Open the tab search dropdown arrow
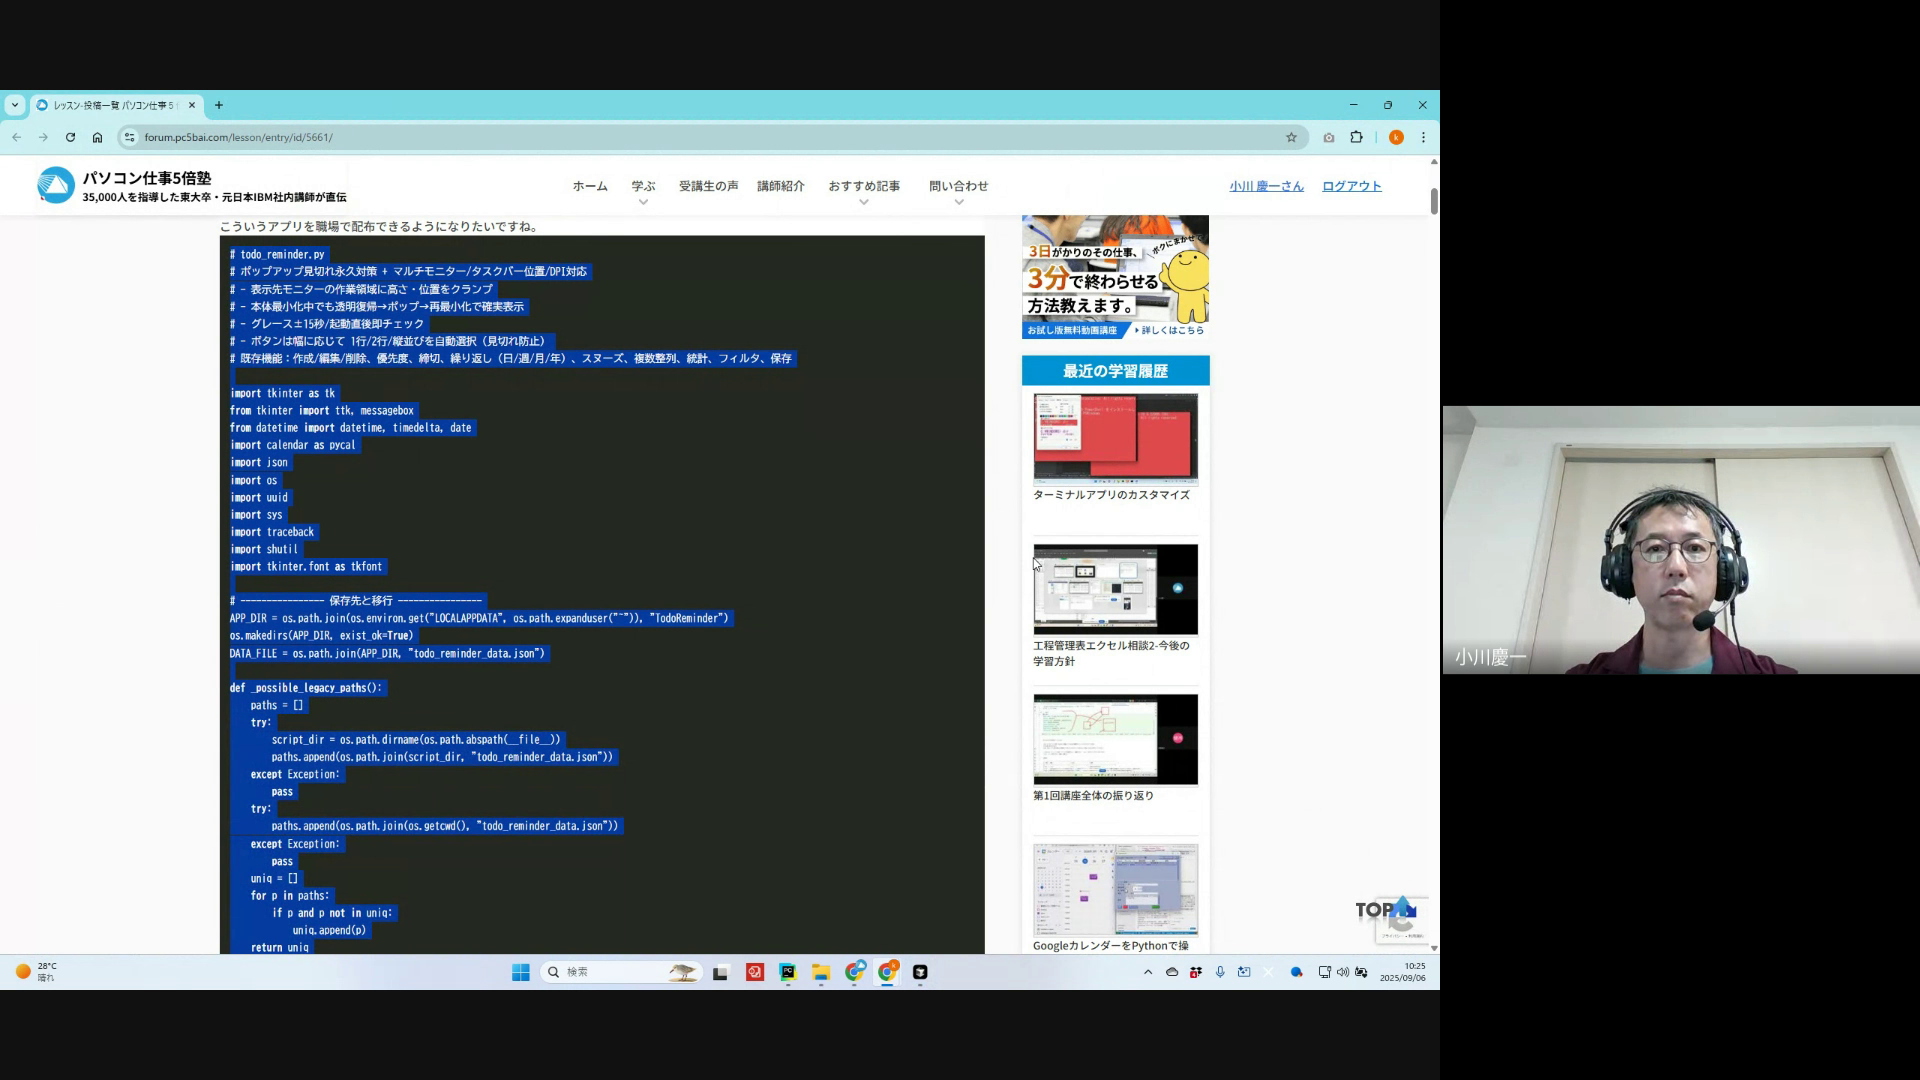 tap(14, 105)
